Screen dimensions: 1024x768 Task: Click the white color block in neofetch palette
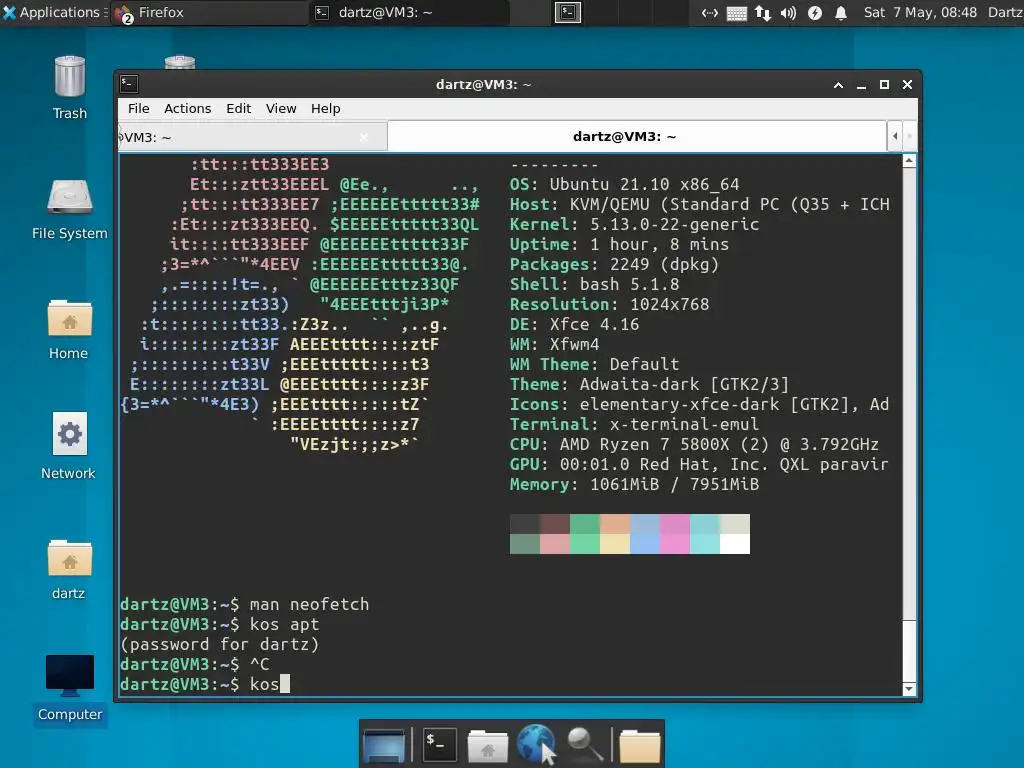[x=735, y=544]
